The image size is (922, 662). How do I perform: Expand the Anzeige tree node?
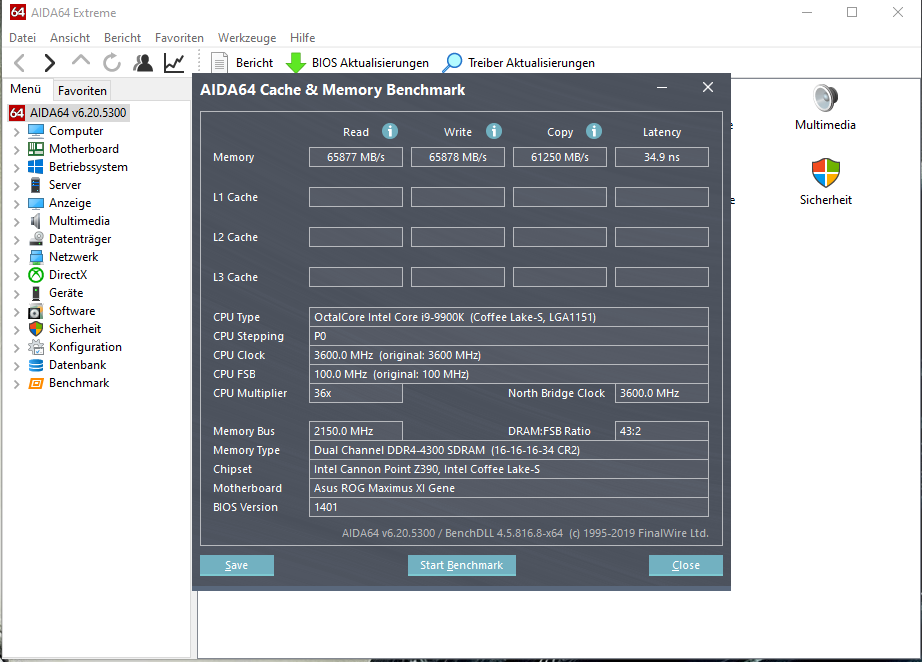[x=16, y=204]
